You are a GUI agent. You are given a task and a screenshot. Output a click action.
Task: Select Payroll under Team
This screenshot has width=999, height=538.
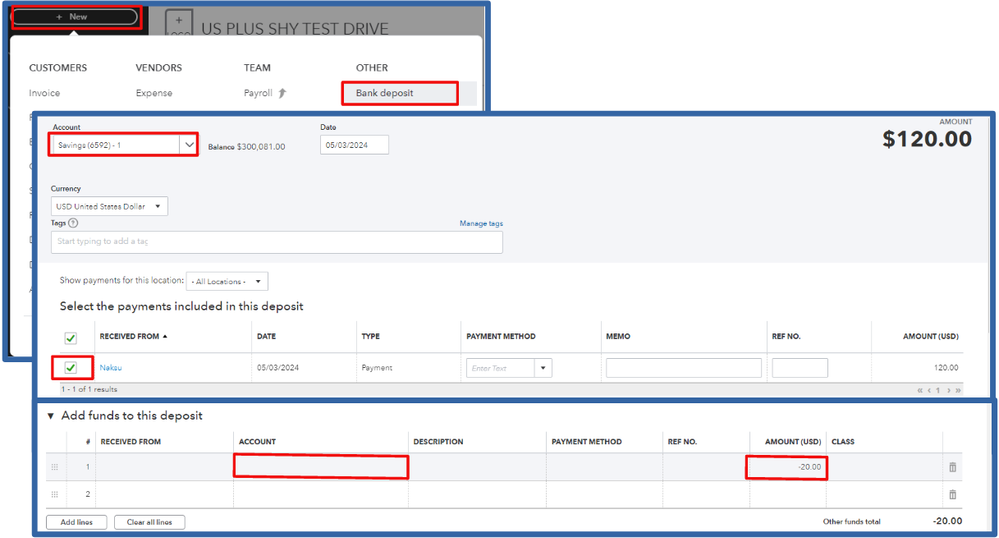258,93
